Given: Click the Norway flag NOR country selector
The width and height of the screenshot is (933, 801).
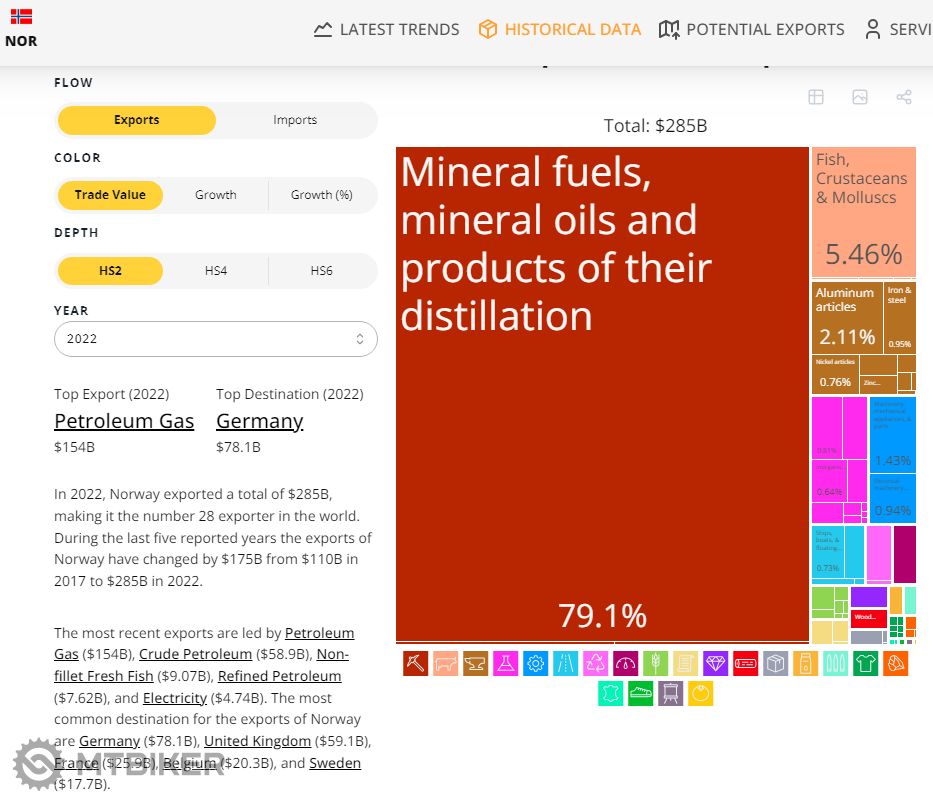Looking at the screenshot, I should point(21,28).
